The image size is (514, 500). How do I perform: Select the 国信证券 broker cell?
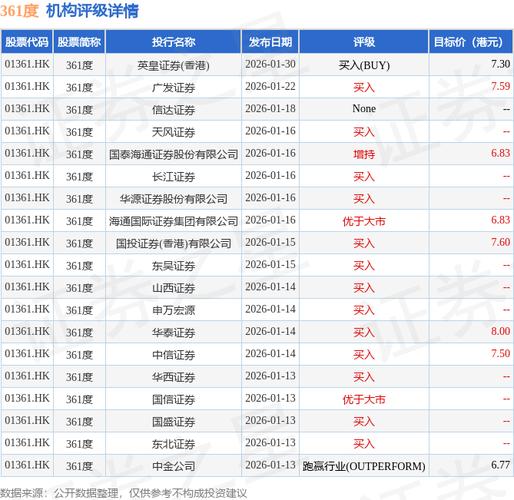[x=173, y=399]
